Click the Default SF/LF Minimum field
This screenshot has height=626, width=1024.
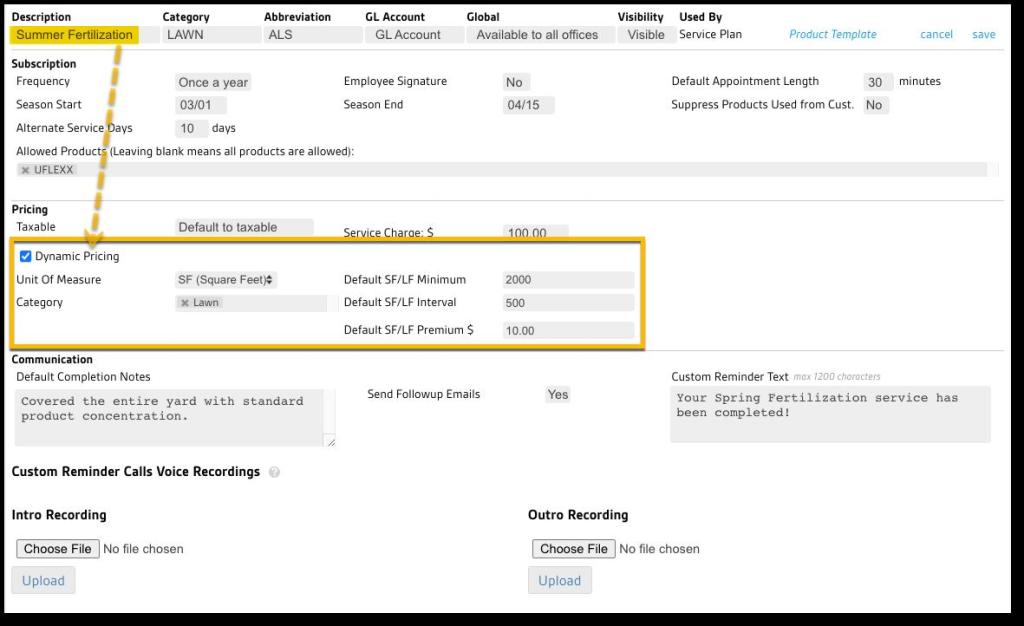point(567,280)
